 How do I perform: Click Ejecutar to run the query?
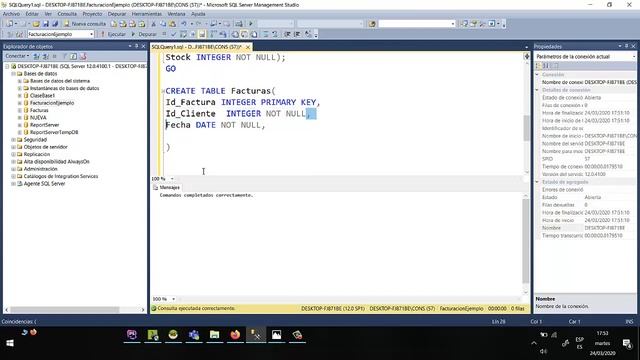(113, 34)
